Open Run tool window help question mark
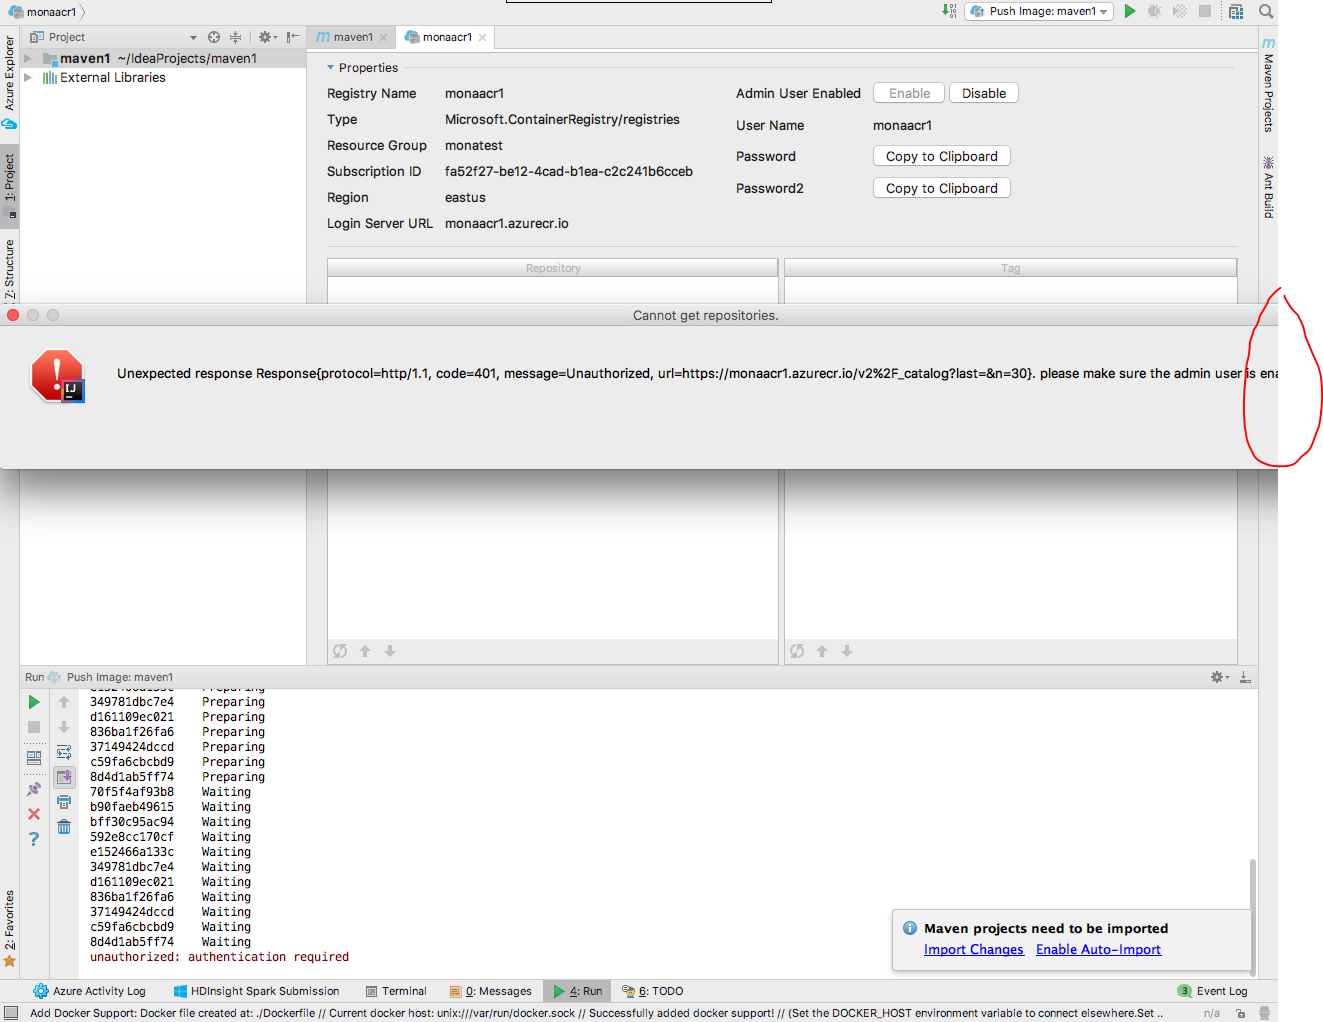The image size is (1323, 1022). click(x=33, y=839)
